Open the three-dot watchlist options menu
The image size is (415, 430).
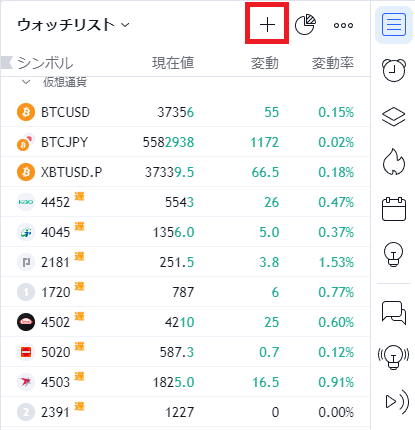(x=343, y=25)
